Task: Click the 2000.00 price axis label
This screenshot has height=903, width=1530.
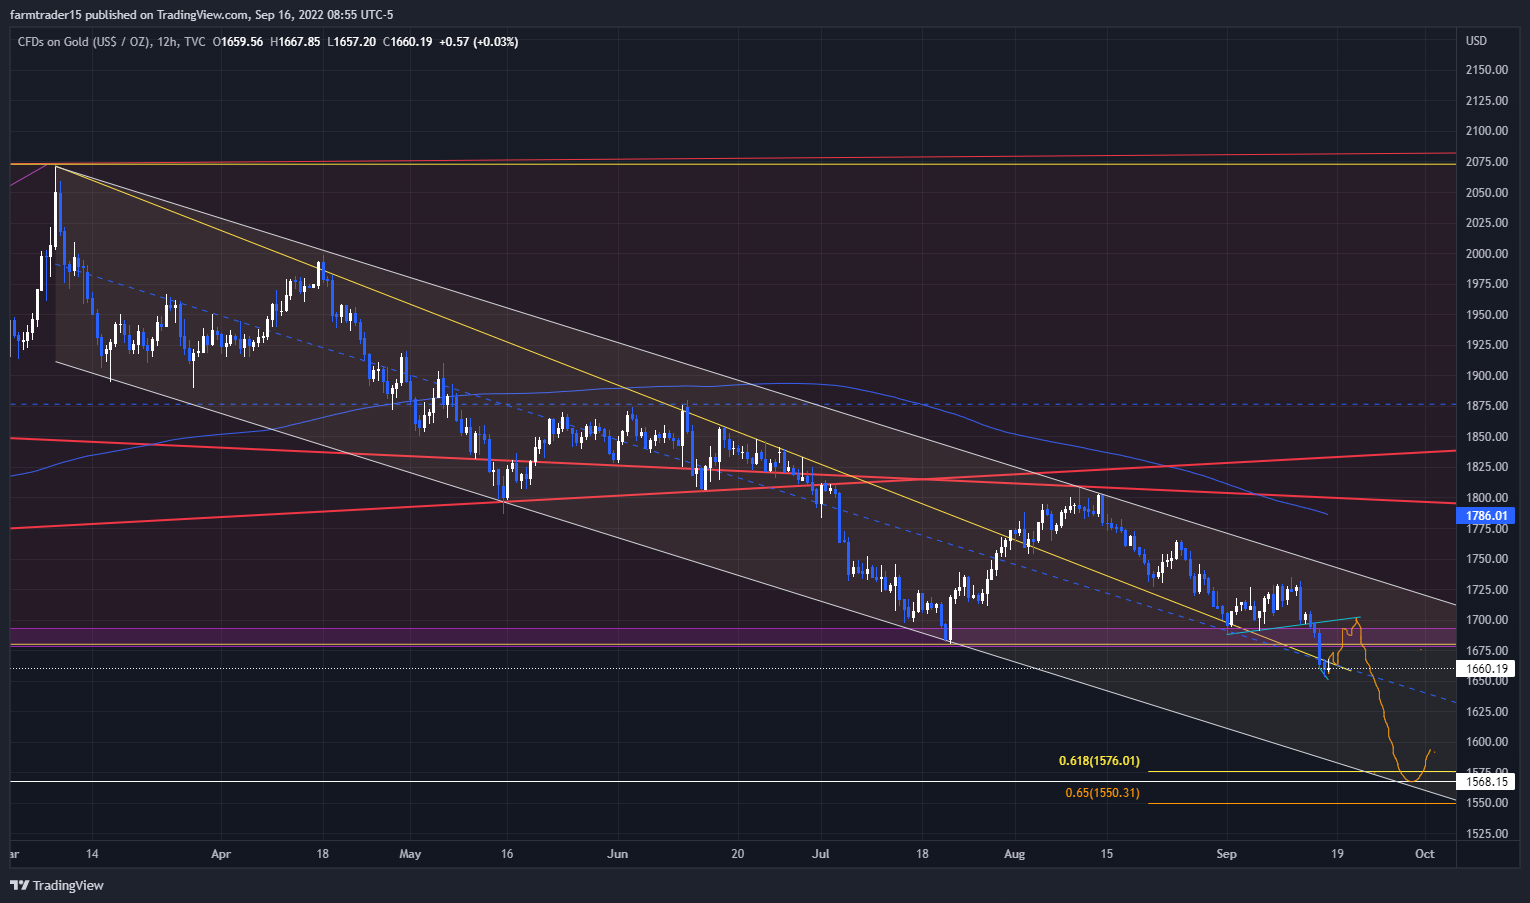Action: coord(1487,254)
